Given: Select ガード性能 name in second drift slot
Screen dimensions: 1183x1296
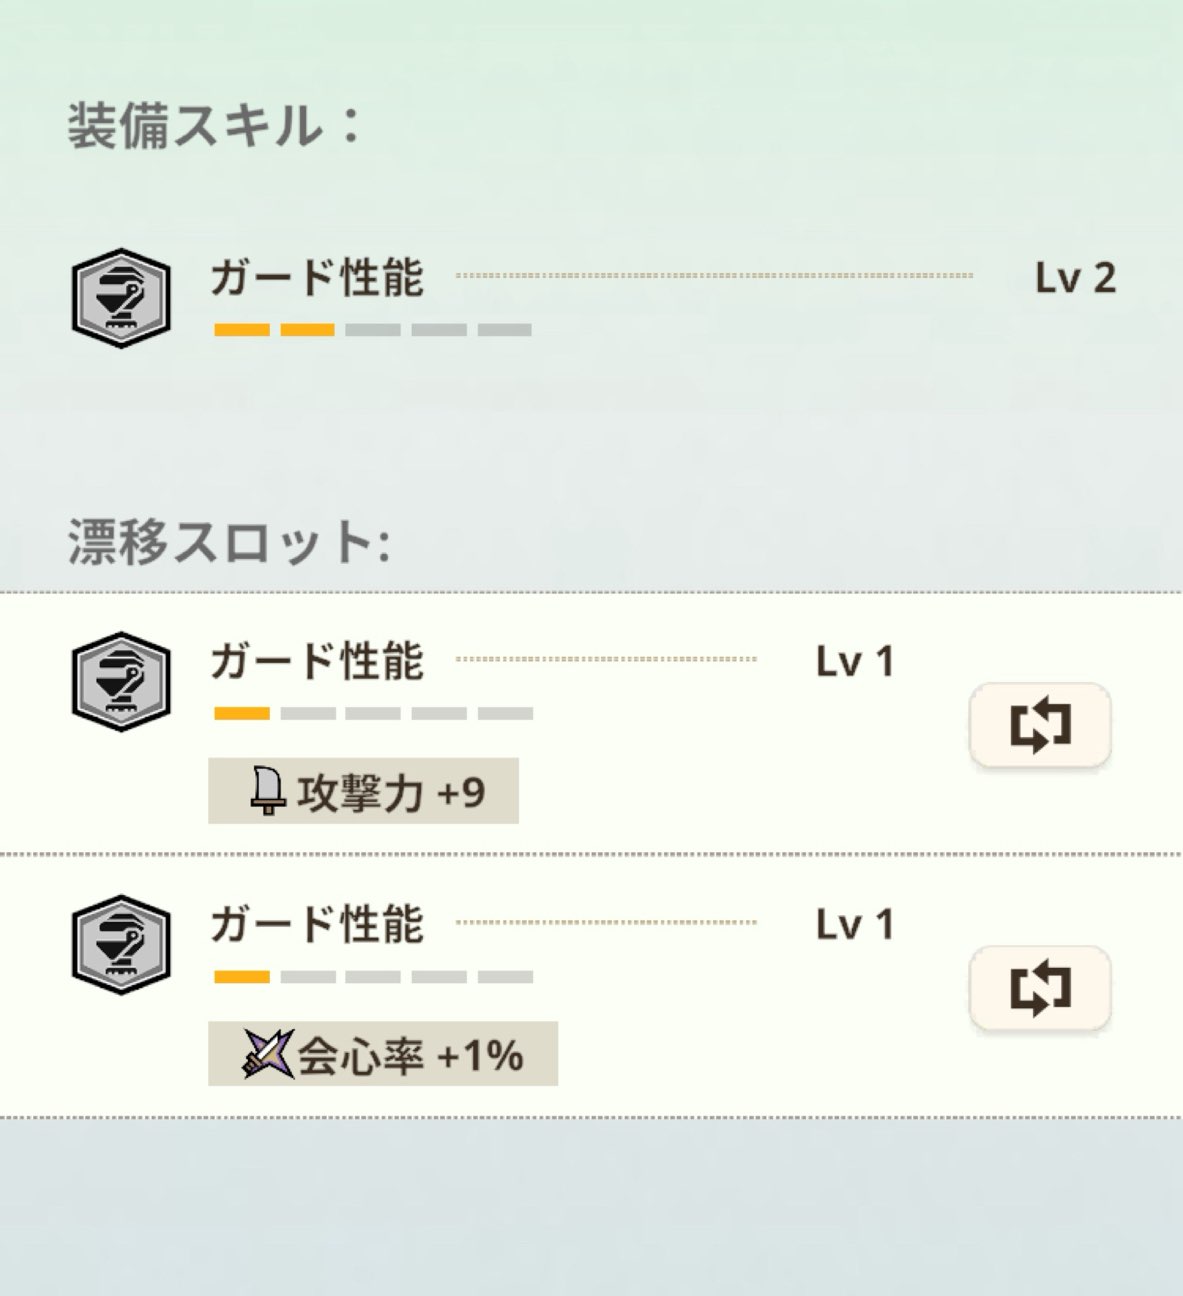Looking at the screenshot, I should (x=317, y=925).
